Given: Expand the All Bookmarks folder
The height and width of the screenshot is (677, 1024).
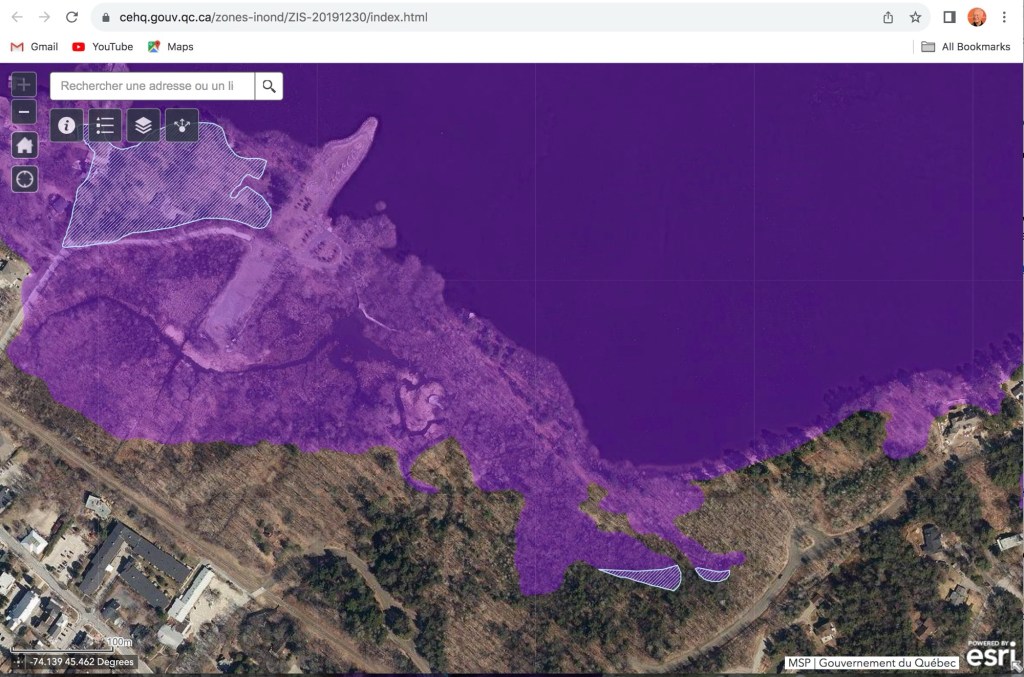Looking at the screenshot, I should (x=965, y=47).
